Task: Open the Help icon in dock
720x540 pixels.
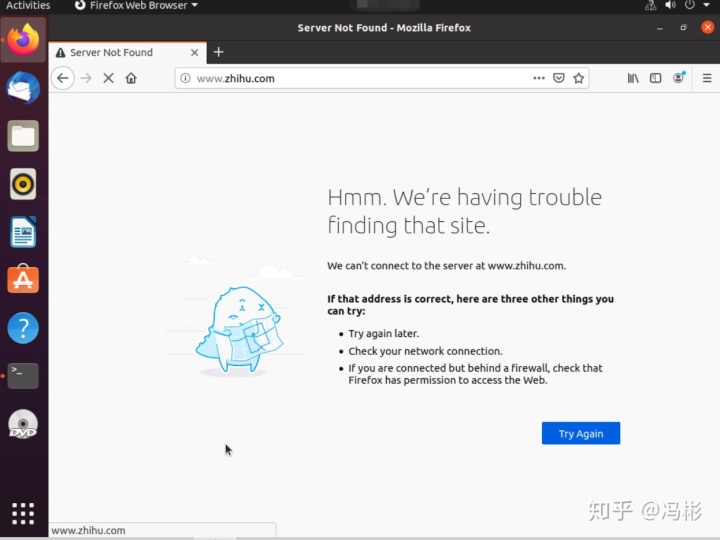Action: pos(23,328)
